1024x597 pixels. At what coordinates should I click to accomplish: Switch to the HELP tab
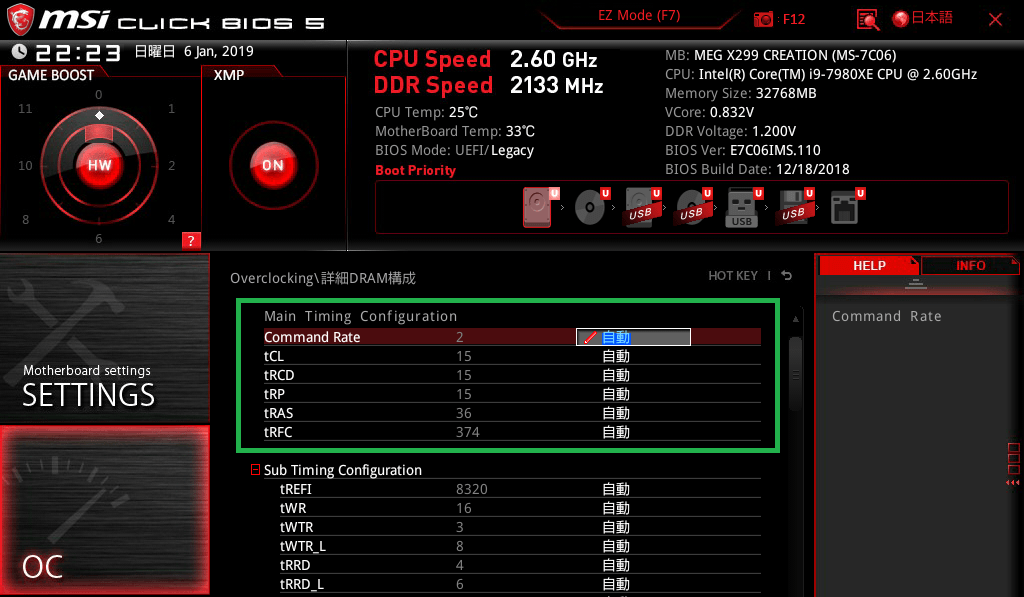pos(869,266)
